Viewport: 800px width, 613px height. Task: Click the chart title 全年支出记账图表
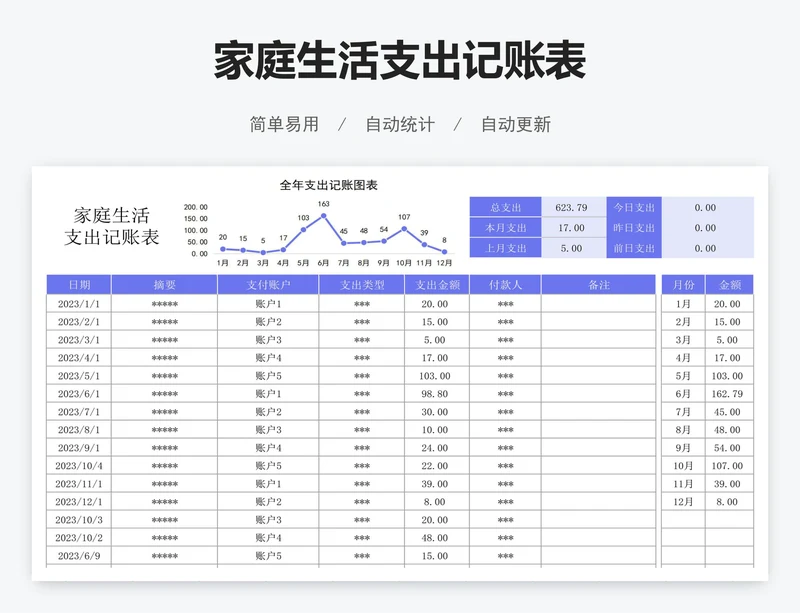(329, 185)
